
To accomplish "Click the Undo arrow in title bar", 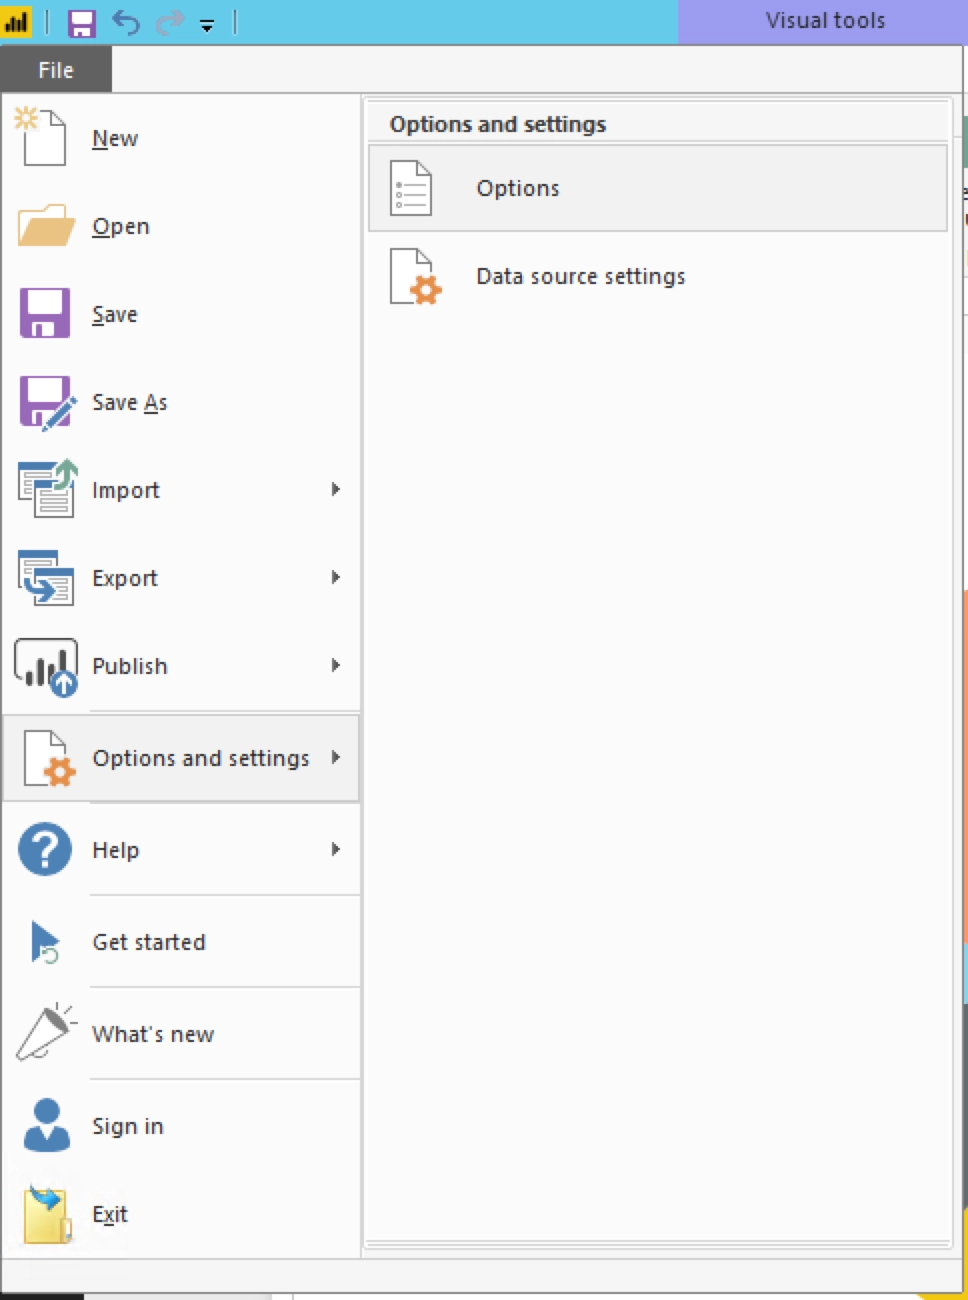I will tap(126, 22).
